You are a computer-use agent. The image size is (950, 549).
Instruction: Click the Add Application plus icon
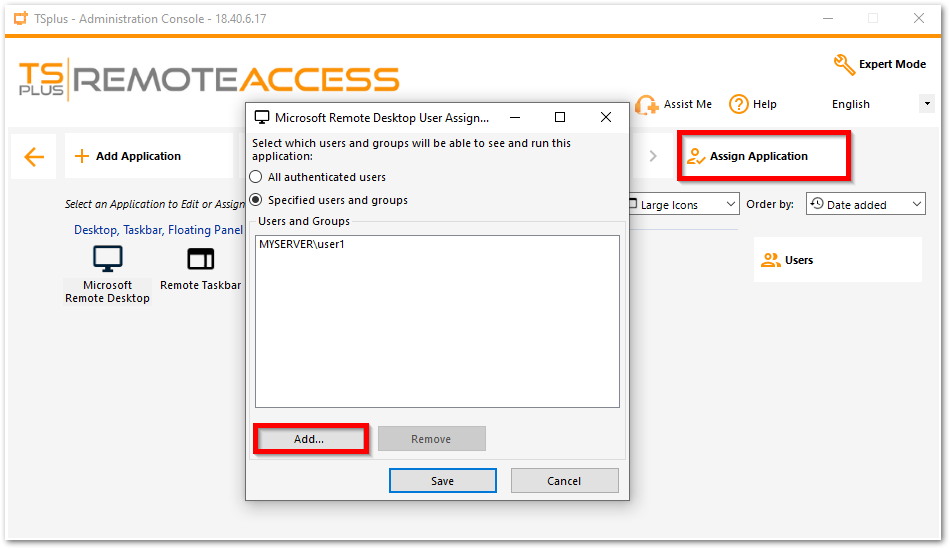coord(82,157)
